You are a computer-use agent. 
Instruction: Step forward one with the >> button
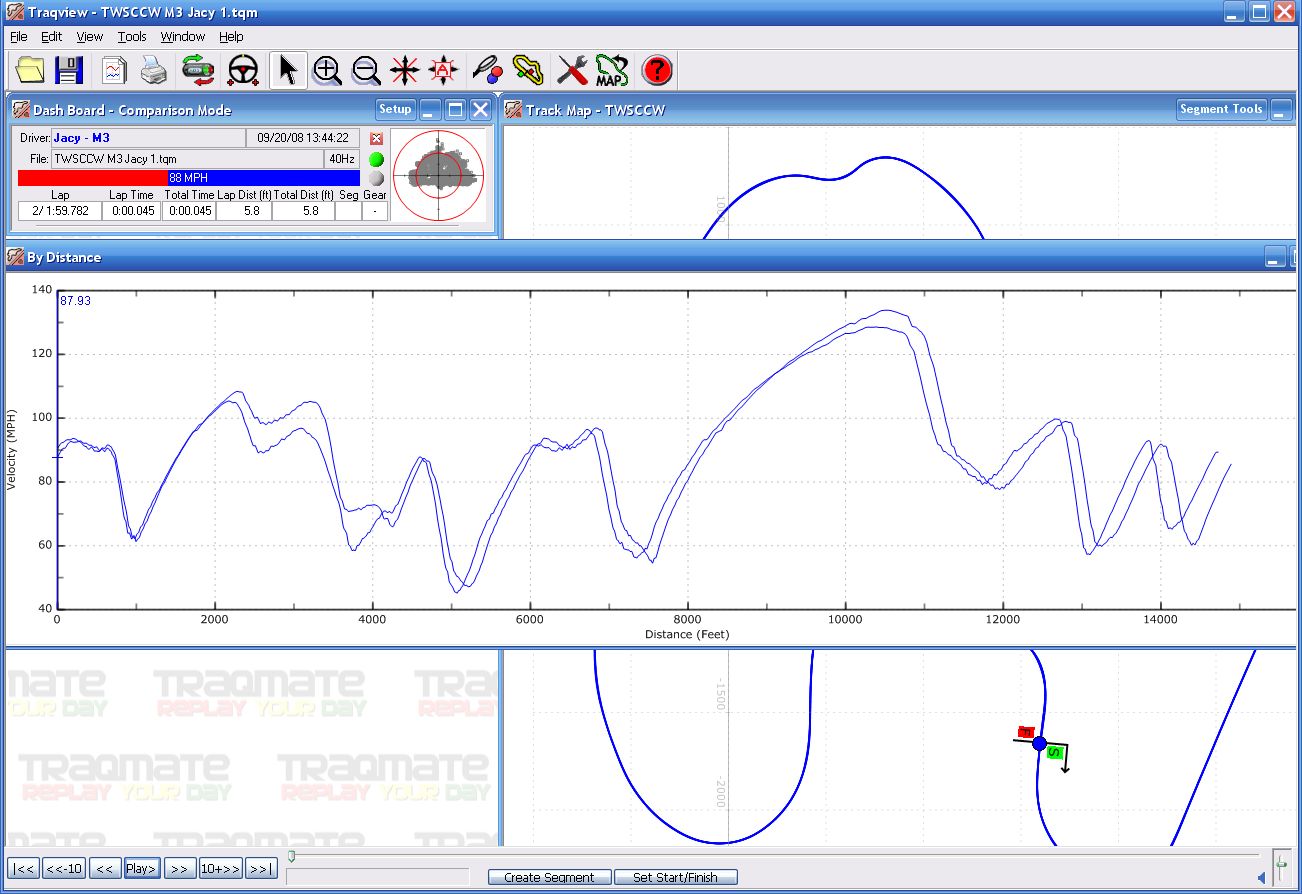[179, 868]
